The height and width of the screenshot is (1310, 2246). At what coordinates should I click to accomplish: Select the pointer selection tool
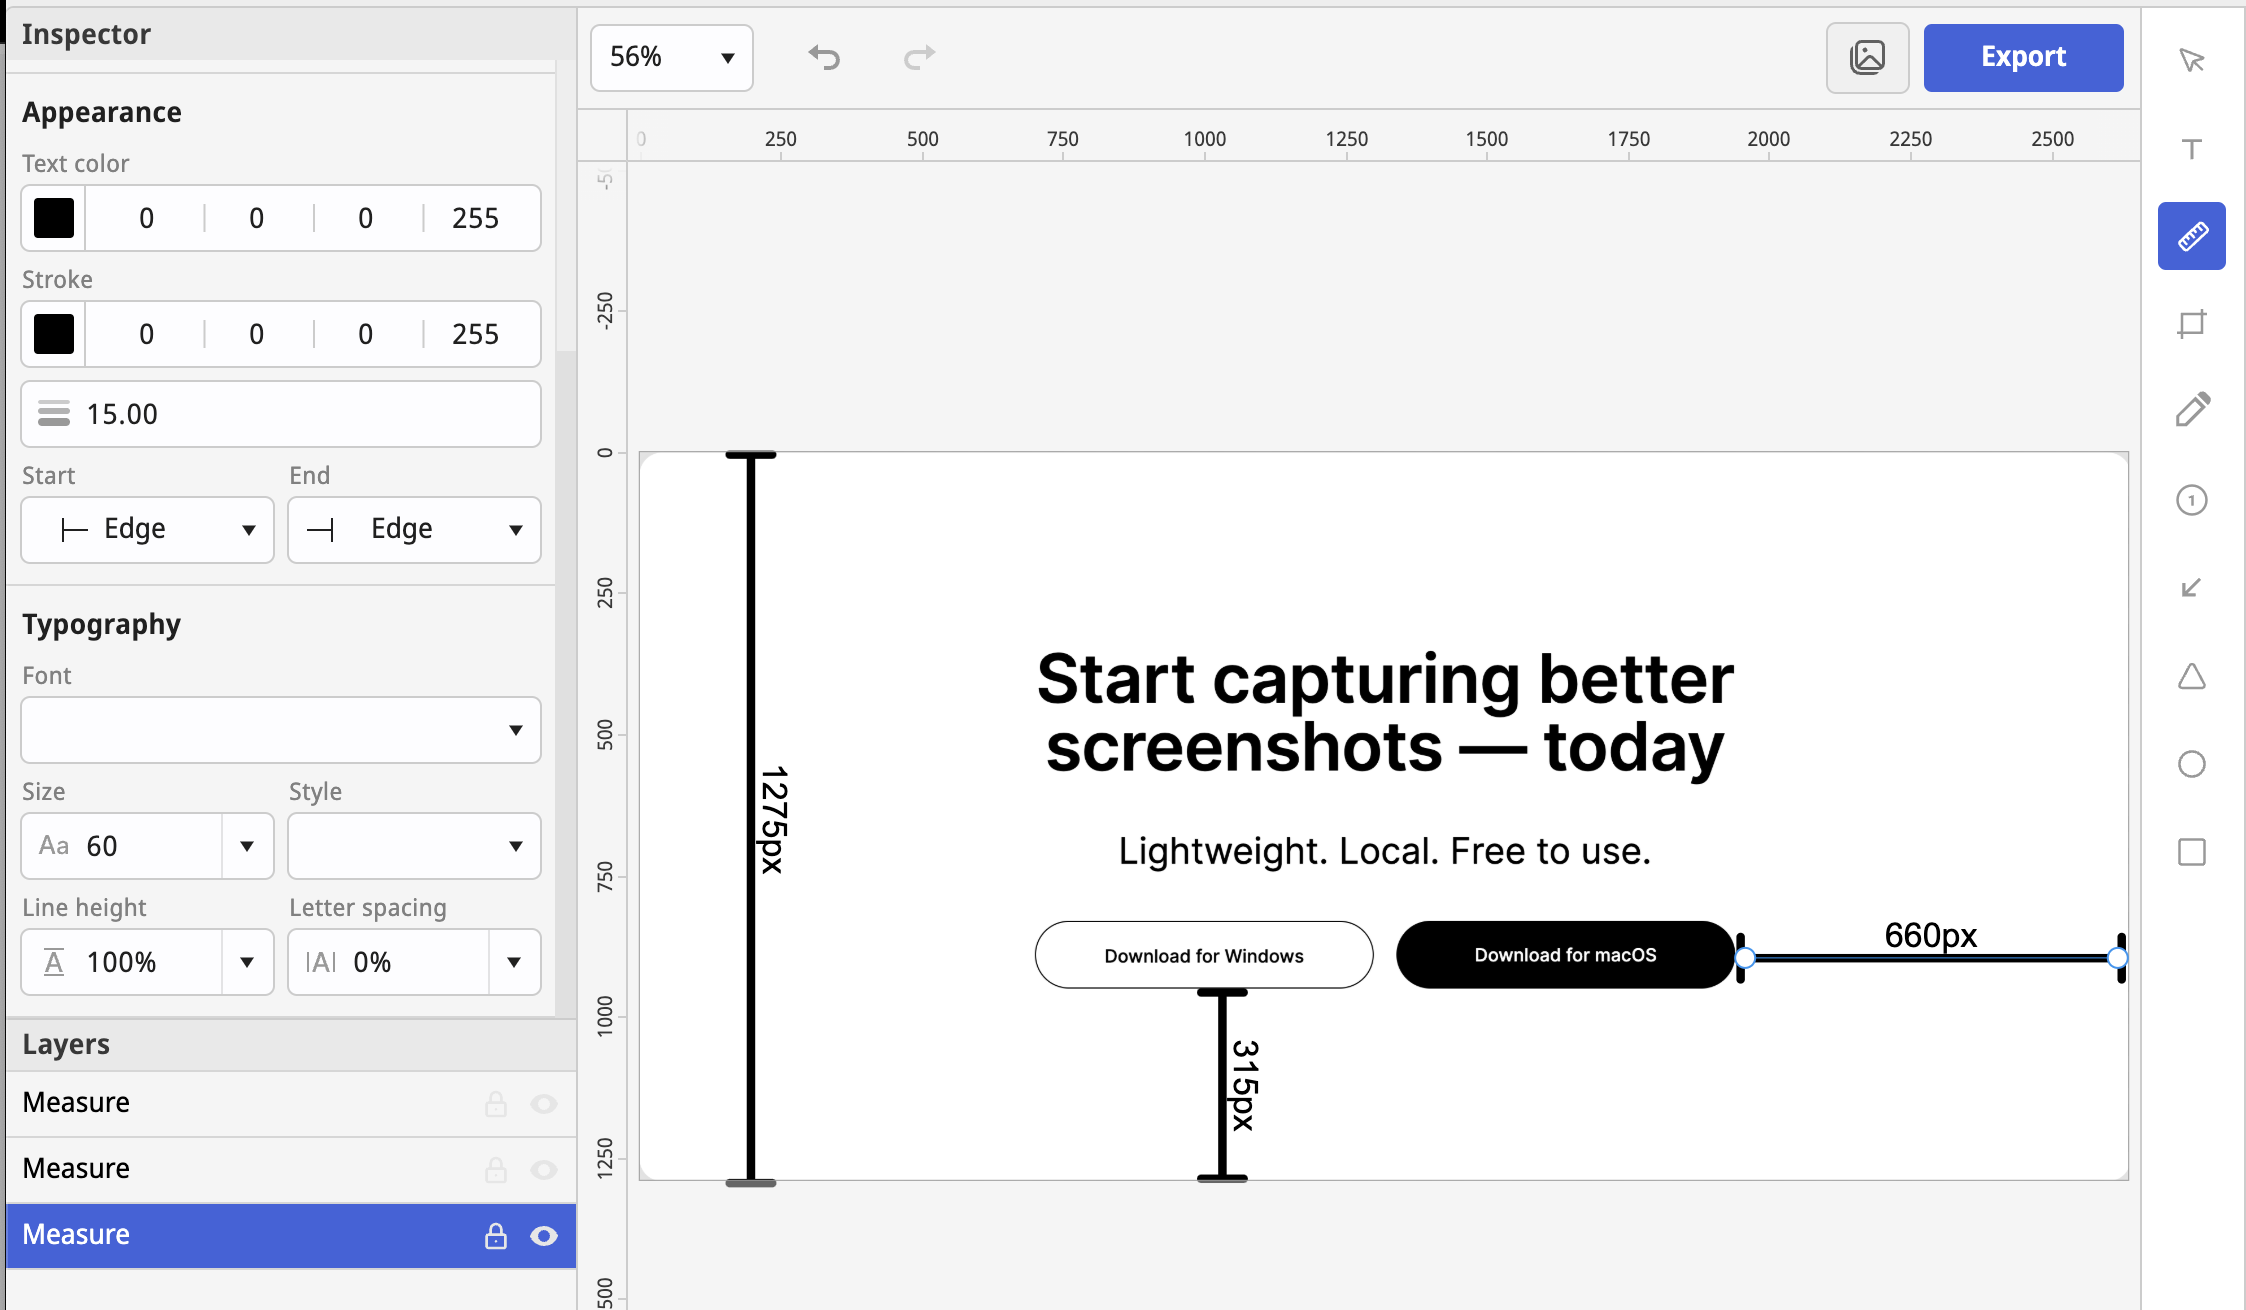pos(2191,61)
